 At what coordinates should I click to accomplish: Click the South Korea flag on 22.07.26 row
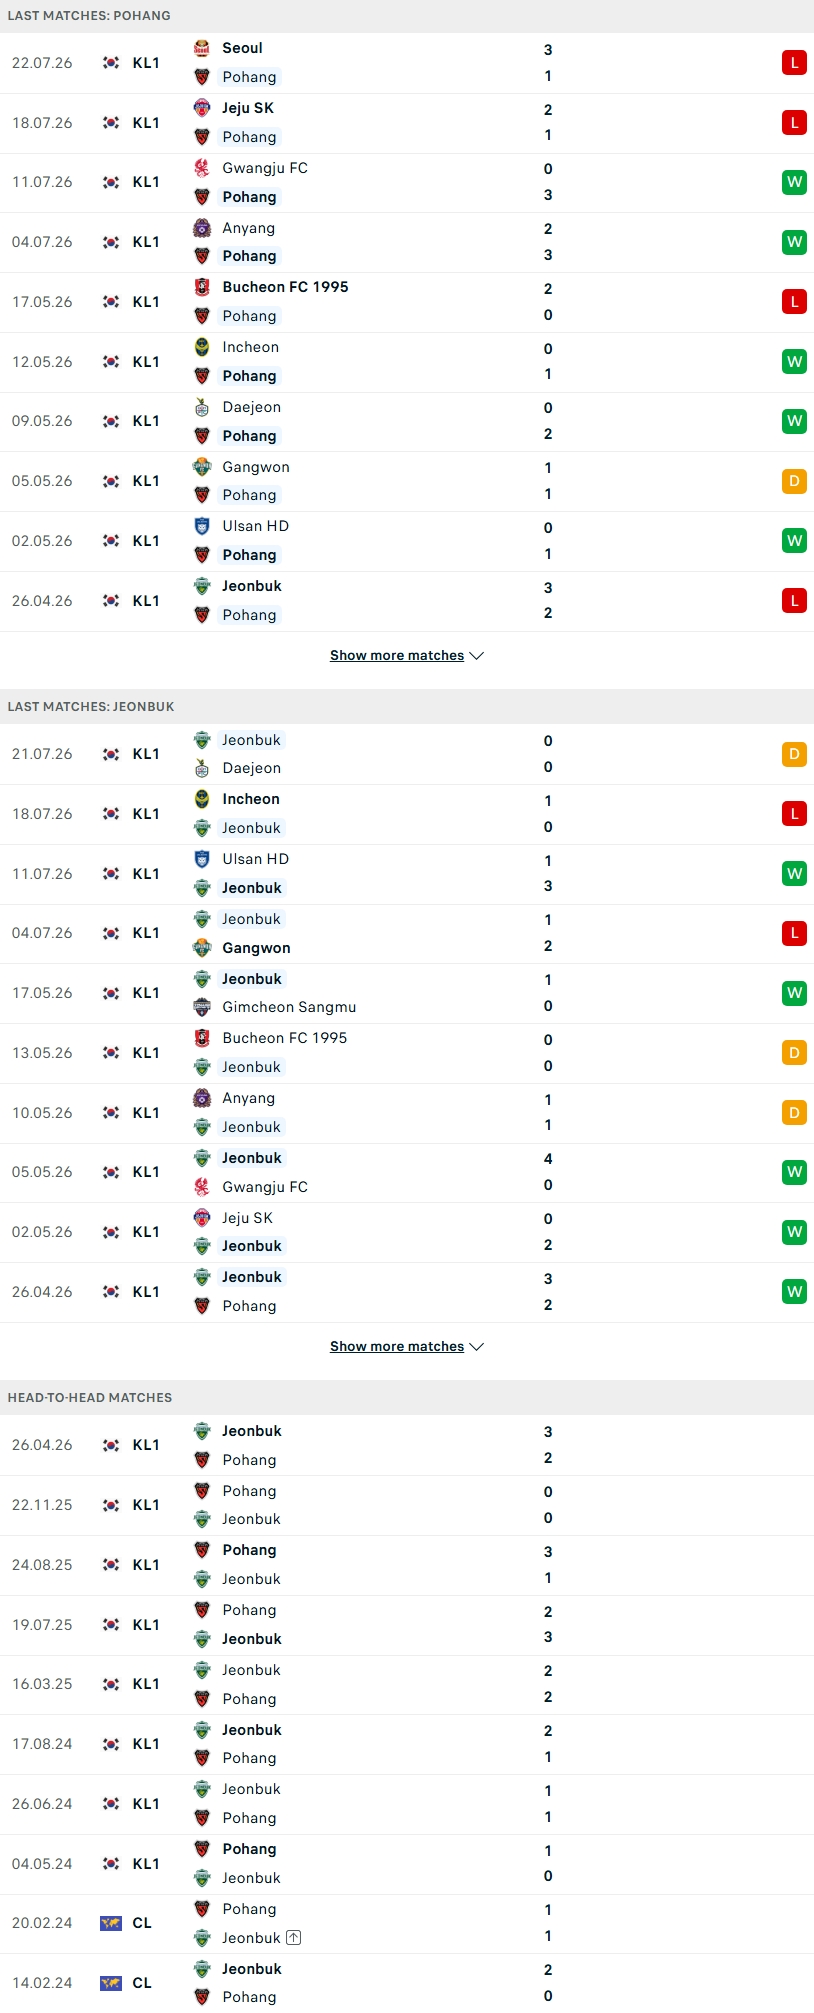111,63
